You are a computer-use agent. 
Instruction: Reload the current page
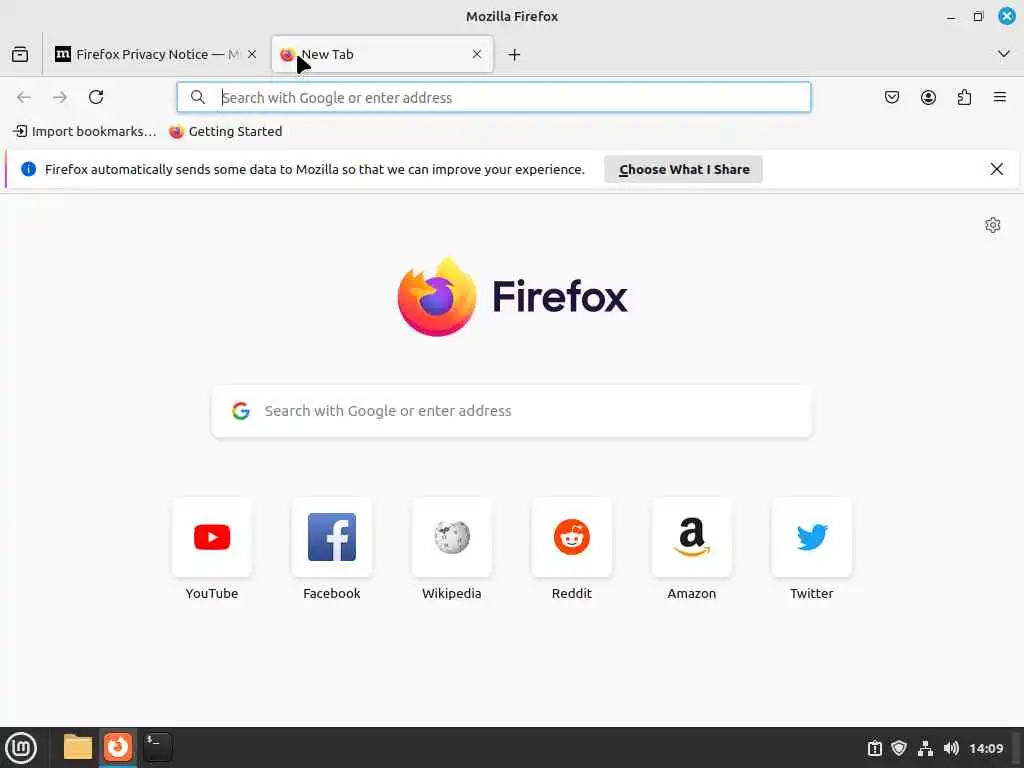[x=96, y=97]
